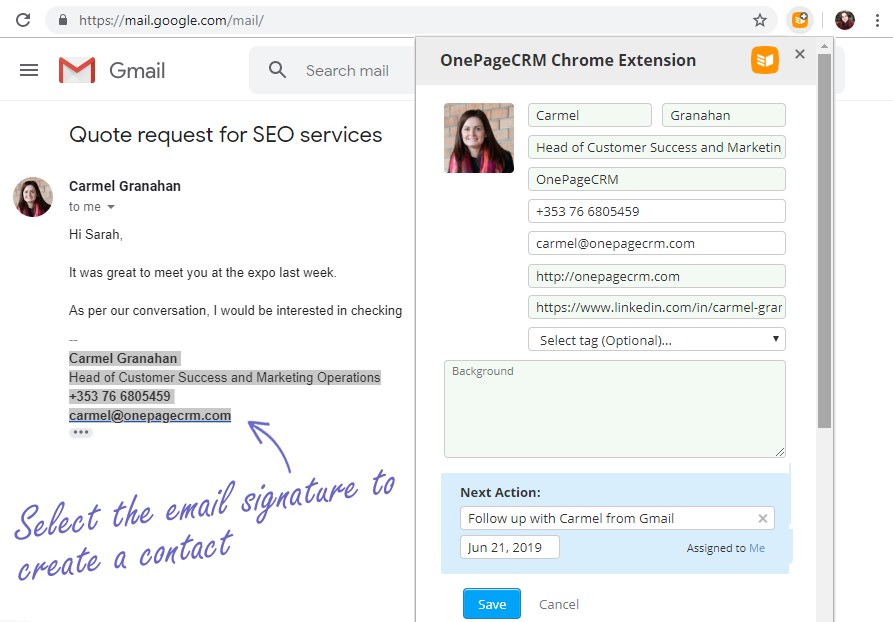Edit the last name field 'Granahan'

point(723,115)
